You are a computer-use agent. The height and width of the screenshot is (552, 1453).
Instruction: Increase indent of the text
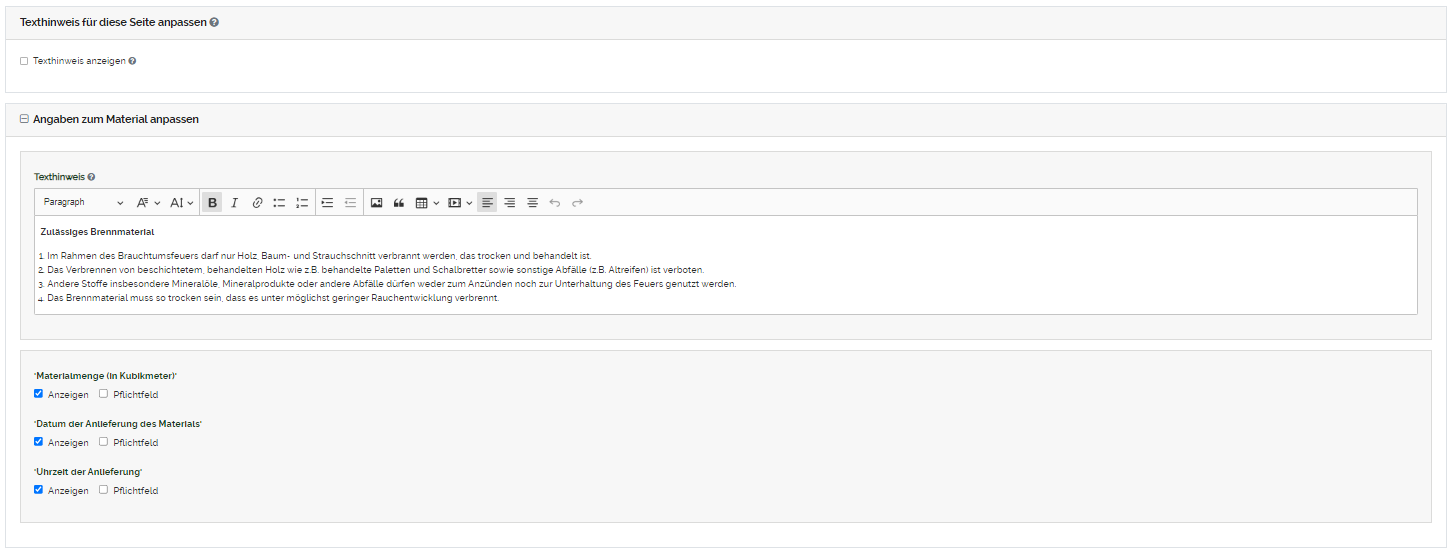coord(327,203)
